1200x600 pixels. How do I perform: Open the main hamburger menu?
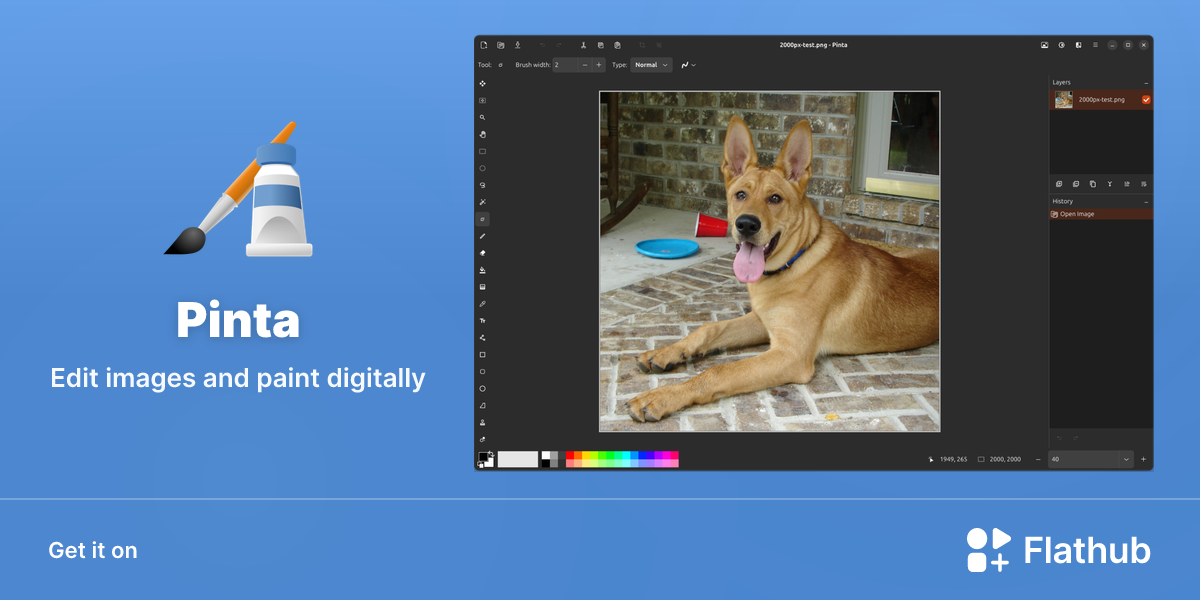coord(1095,45)
